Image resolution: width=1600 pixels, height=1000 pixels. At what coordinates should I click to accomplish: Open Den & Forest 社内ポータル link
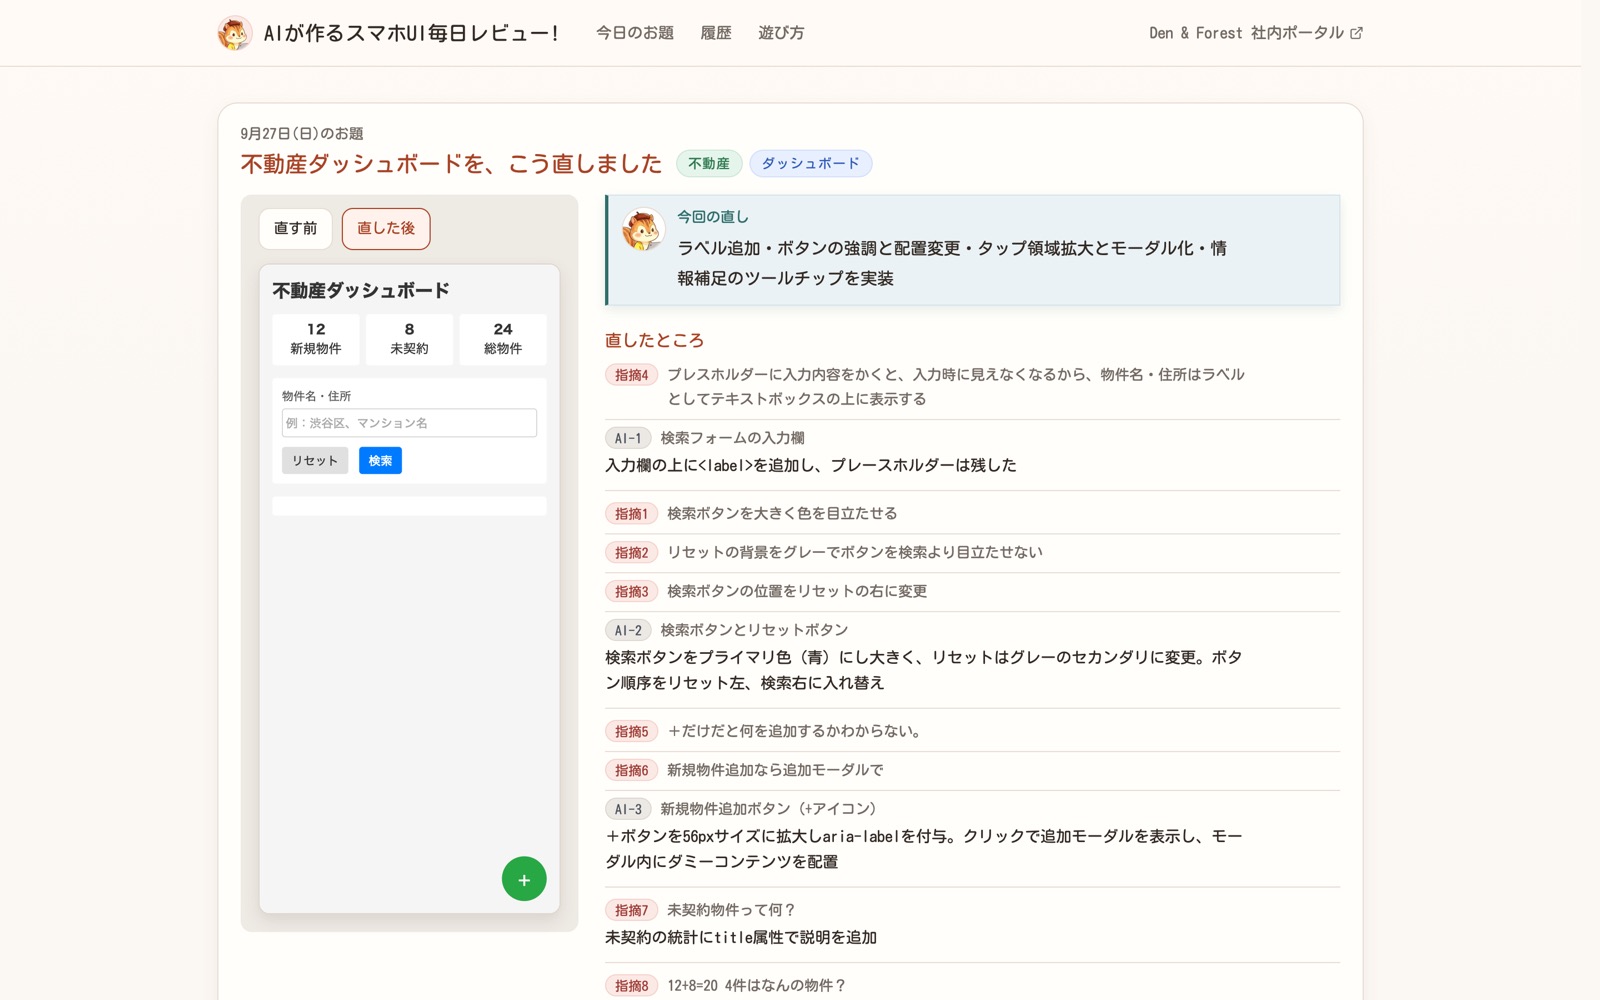pos(1255,33)
